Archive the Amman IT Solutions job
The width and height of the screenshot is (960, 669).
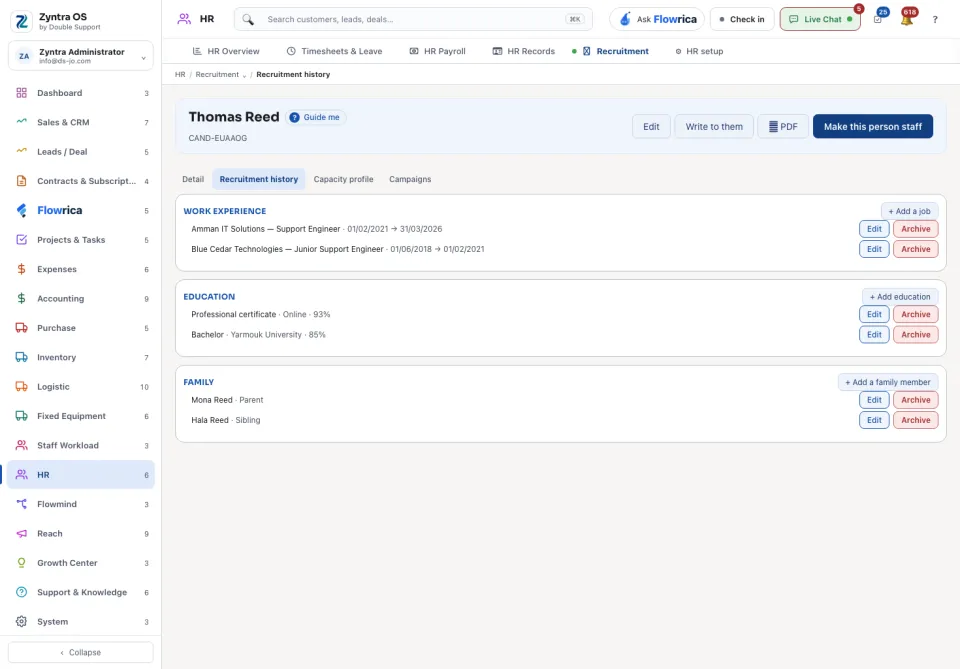[x=915, y=229]
